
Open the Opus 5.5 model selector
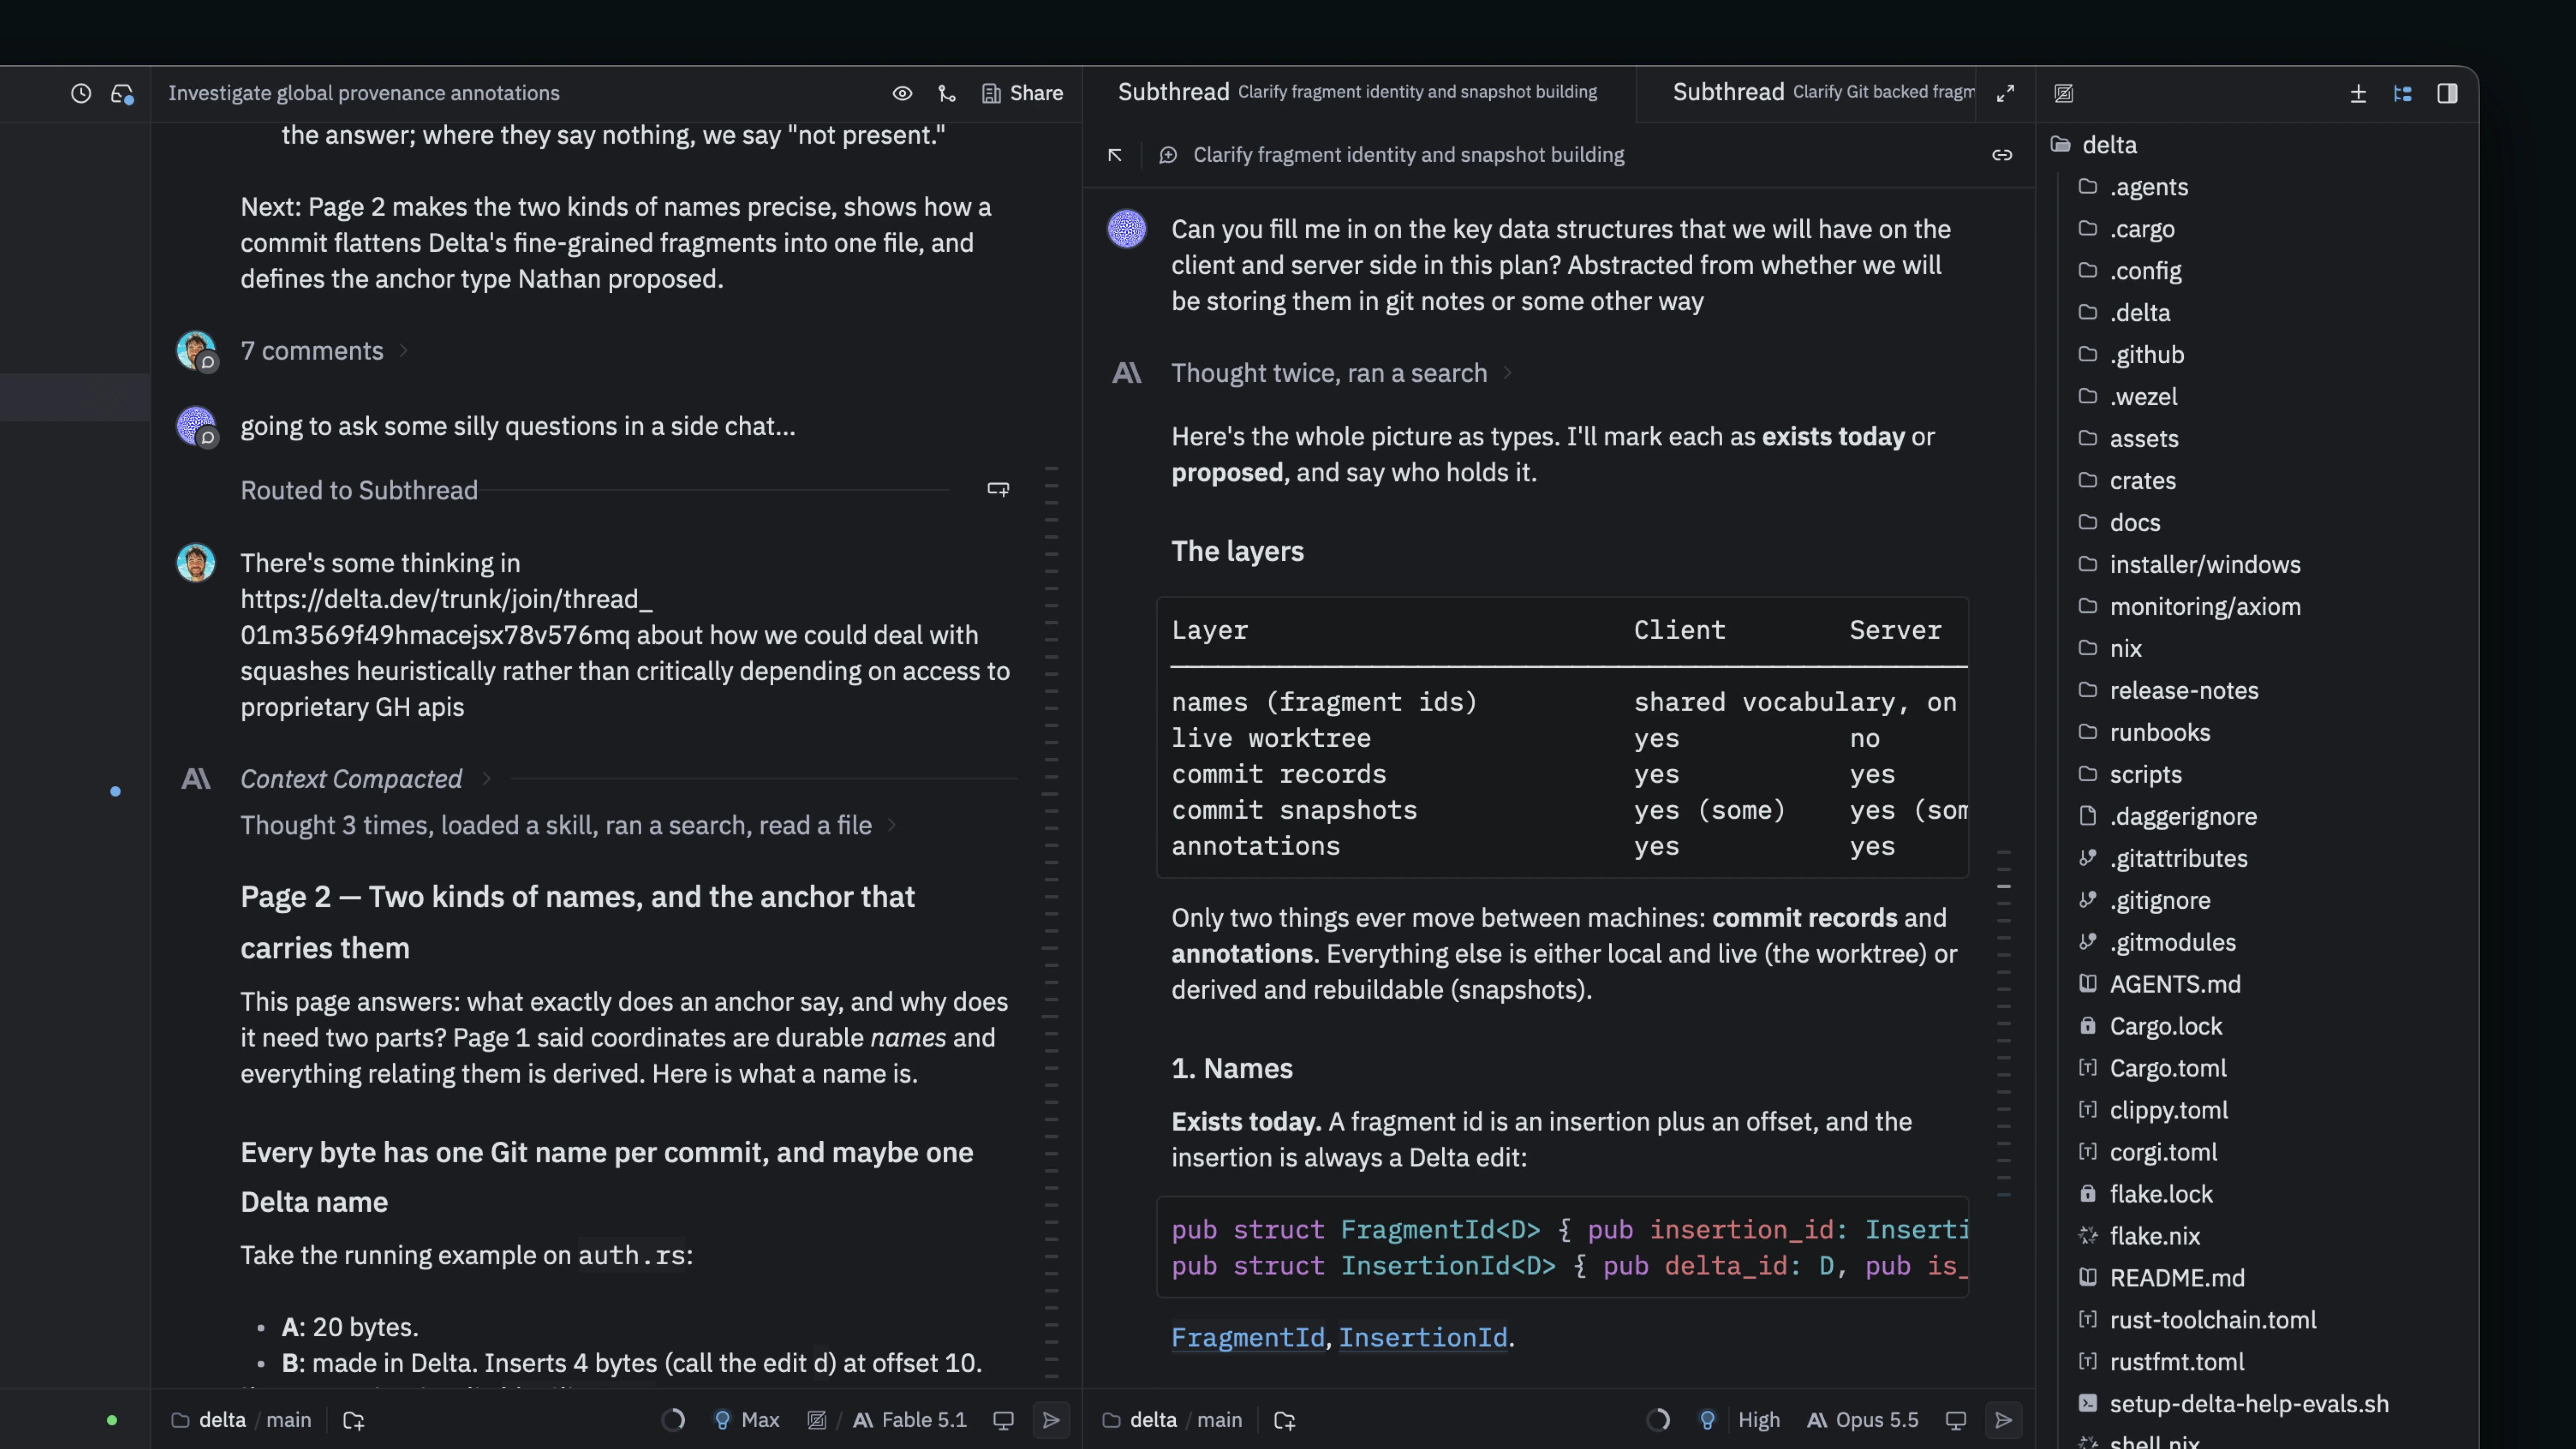point(1863,1420)
